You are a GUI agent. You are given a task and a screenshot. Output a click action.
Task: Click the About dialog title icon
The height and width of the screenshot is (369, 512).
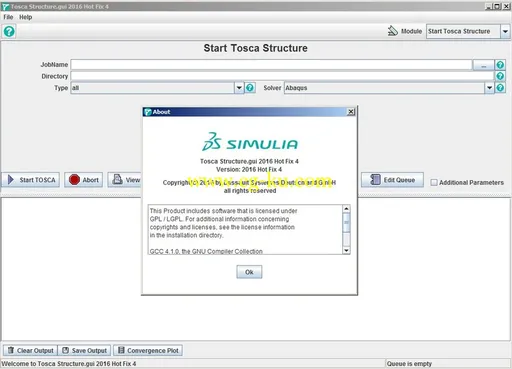click(x=148, y=112)
